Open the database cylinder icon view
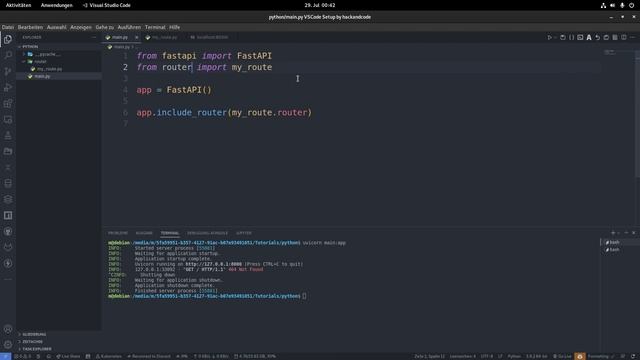Image resolution: width=640 pixels, height=360 pixels. pos(8,183)
